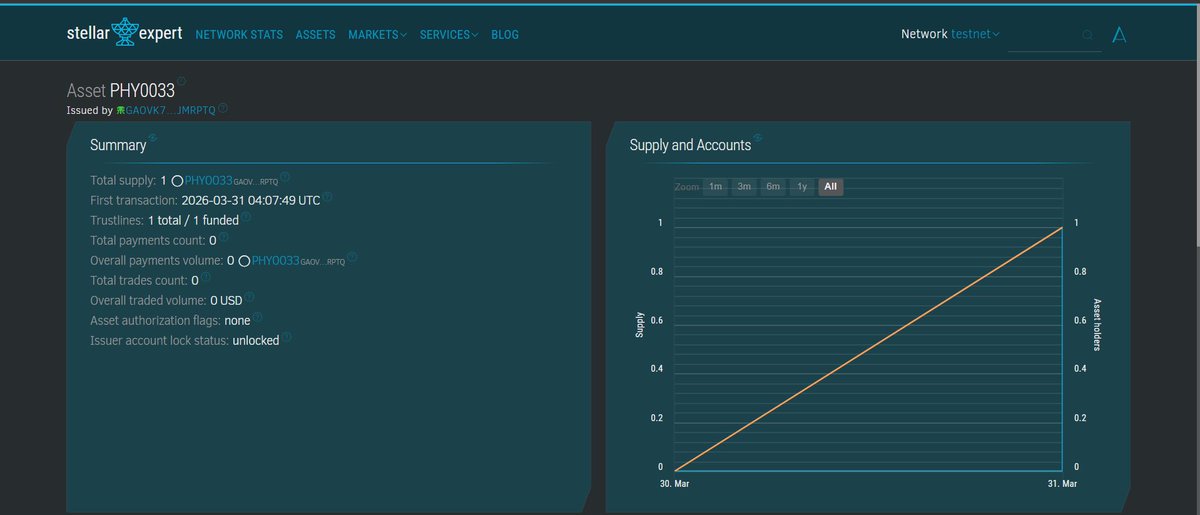Go to the Assets menu item
This screenshot has height=515, width=1200.
pyautogui.click(x=316, y=34)
